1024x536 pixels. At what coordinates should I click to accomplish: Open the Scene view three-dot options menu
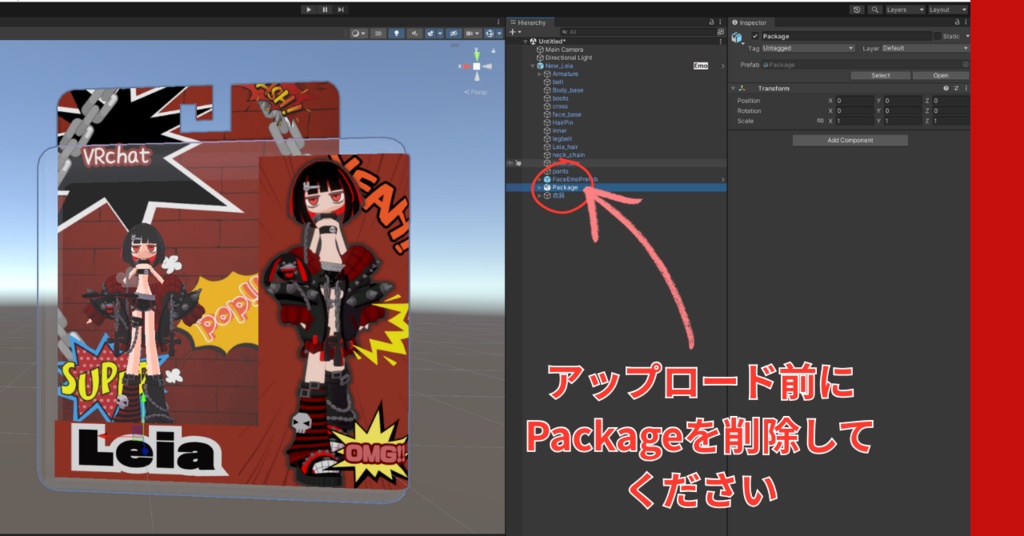point(498,22)
